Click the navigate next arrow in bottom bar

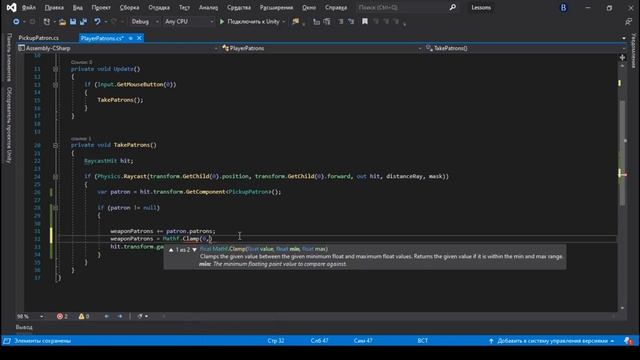(x=120, y=316)
